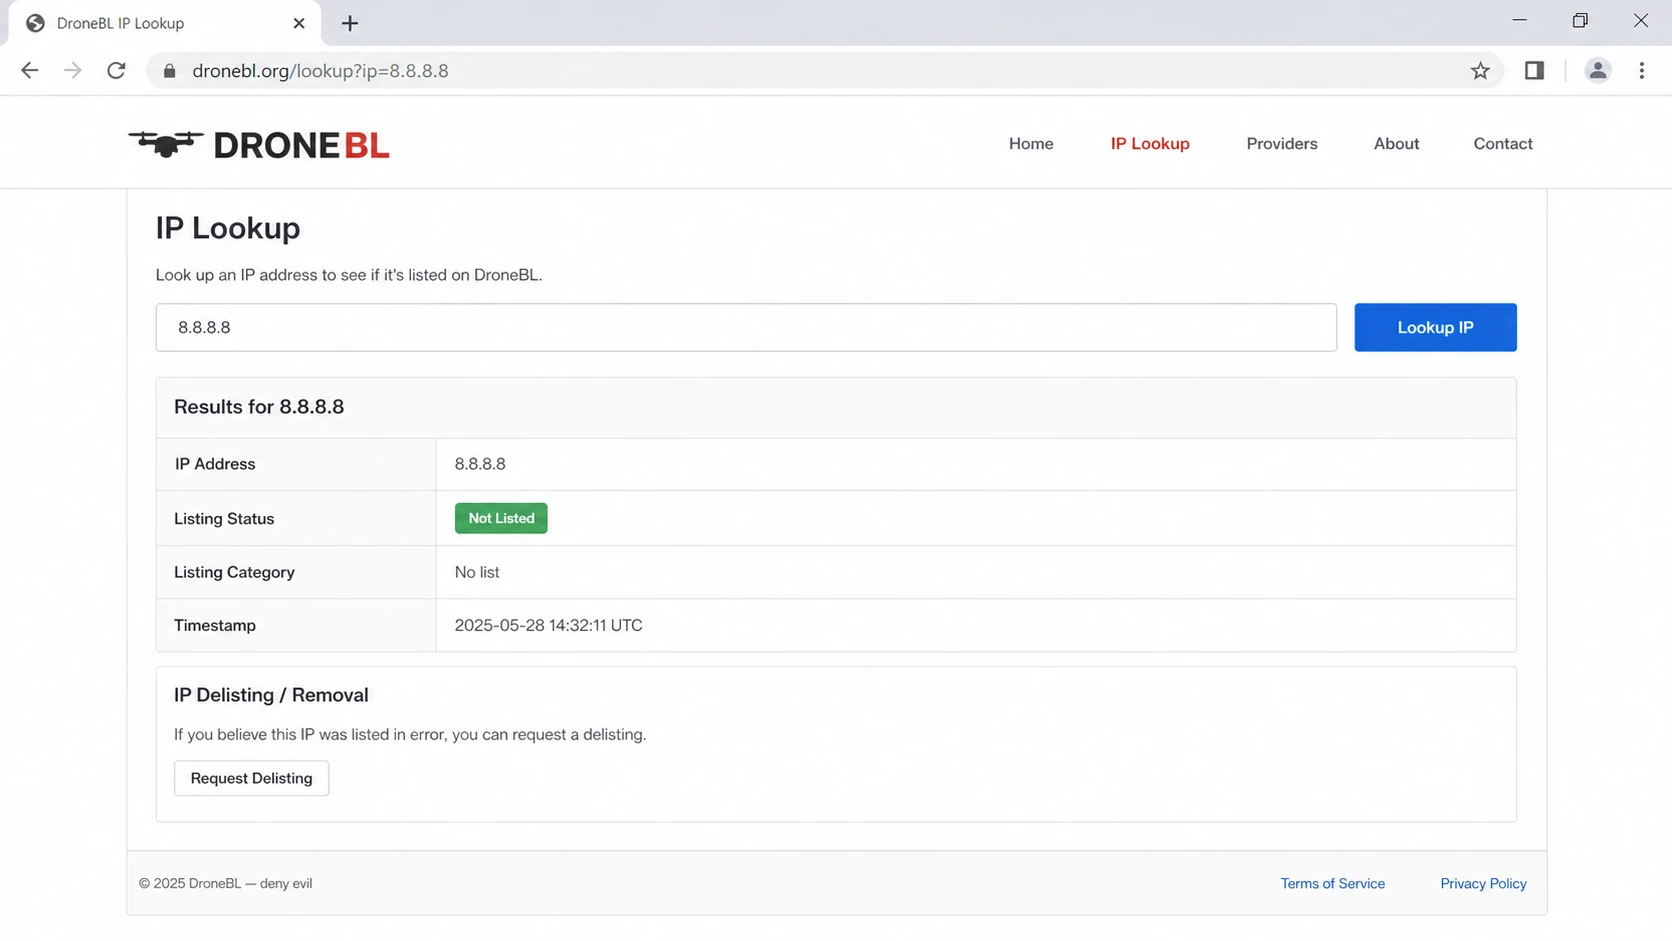This screenshot has width=1672, height=941.
Task: Open IP Lookup navigation item
Action: click(x=1150, y=143)
